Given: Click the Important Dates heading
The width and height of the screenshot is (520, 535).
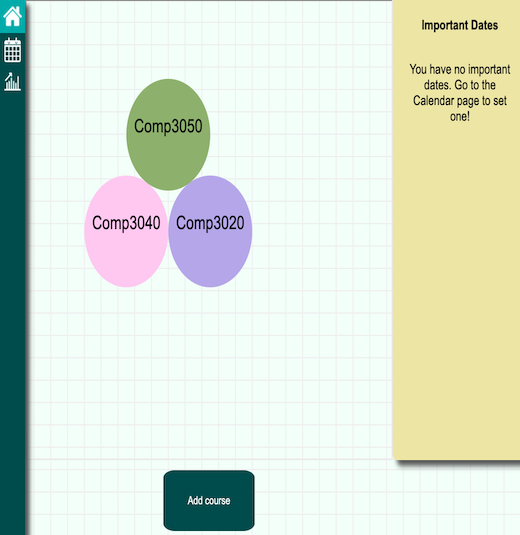Looking at the screenshot, I should 460,25.
